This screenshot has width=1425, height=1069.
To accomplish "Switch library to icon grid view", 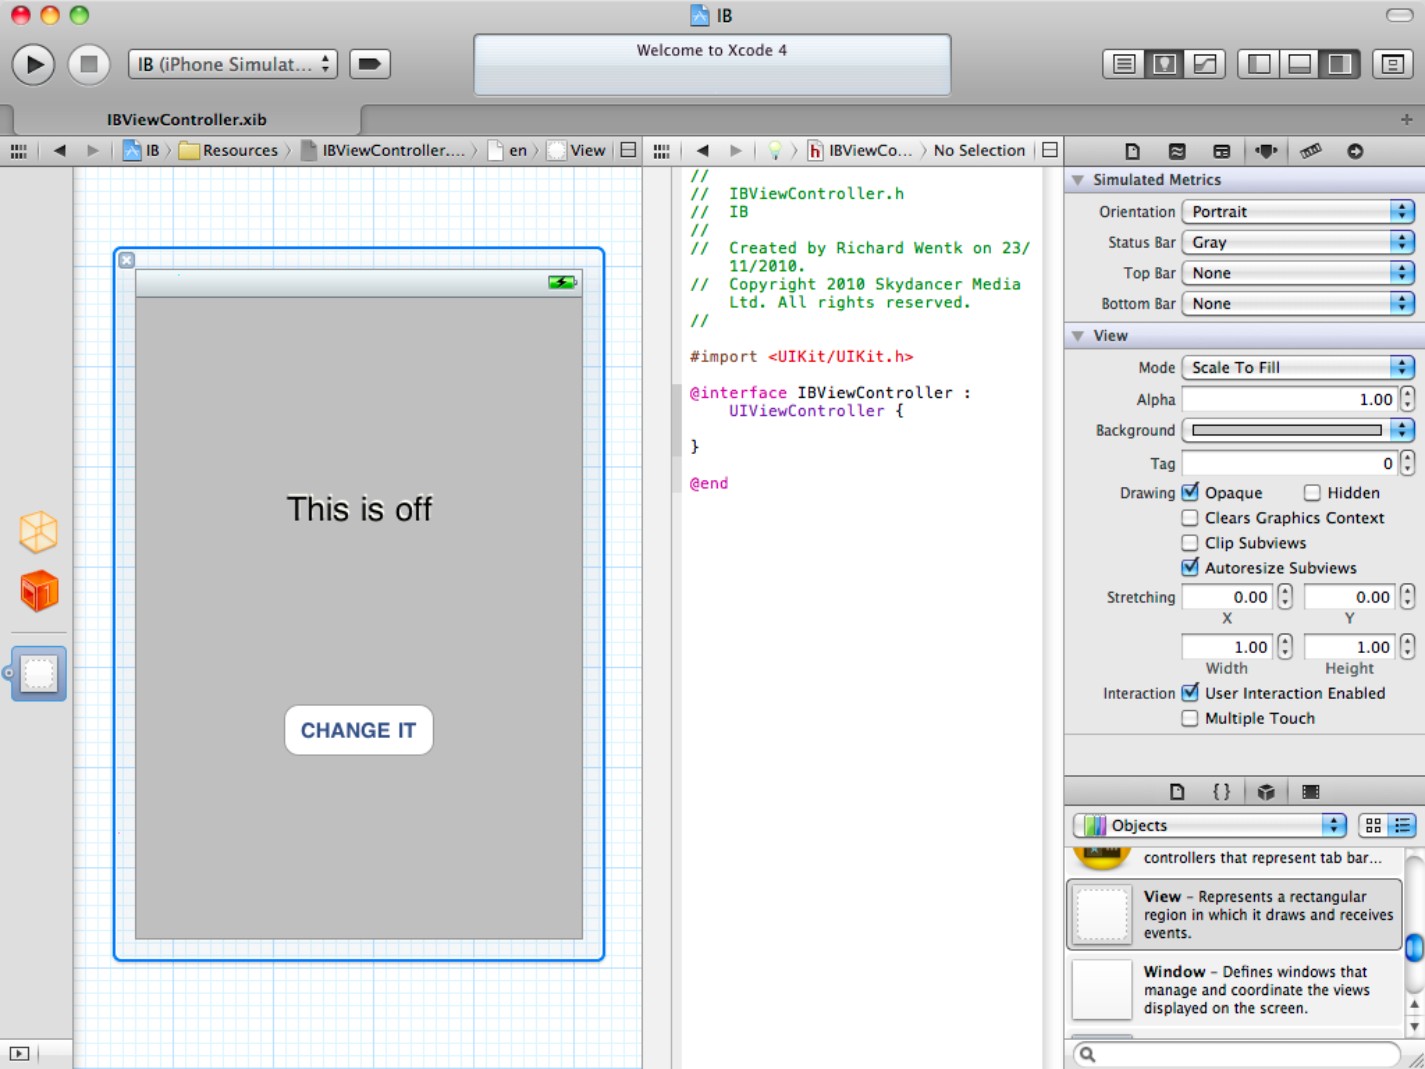I will tap(1373, 825).
